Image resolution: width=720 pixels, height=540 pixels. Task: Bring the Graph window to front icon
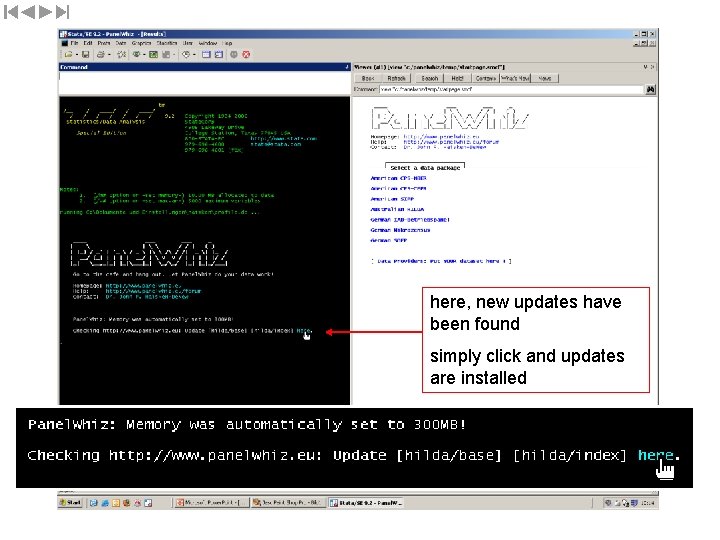(153, 55)
